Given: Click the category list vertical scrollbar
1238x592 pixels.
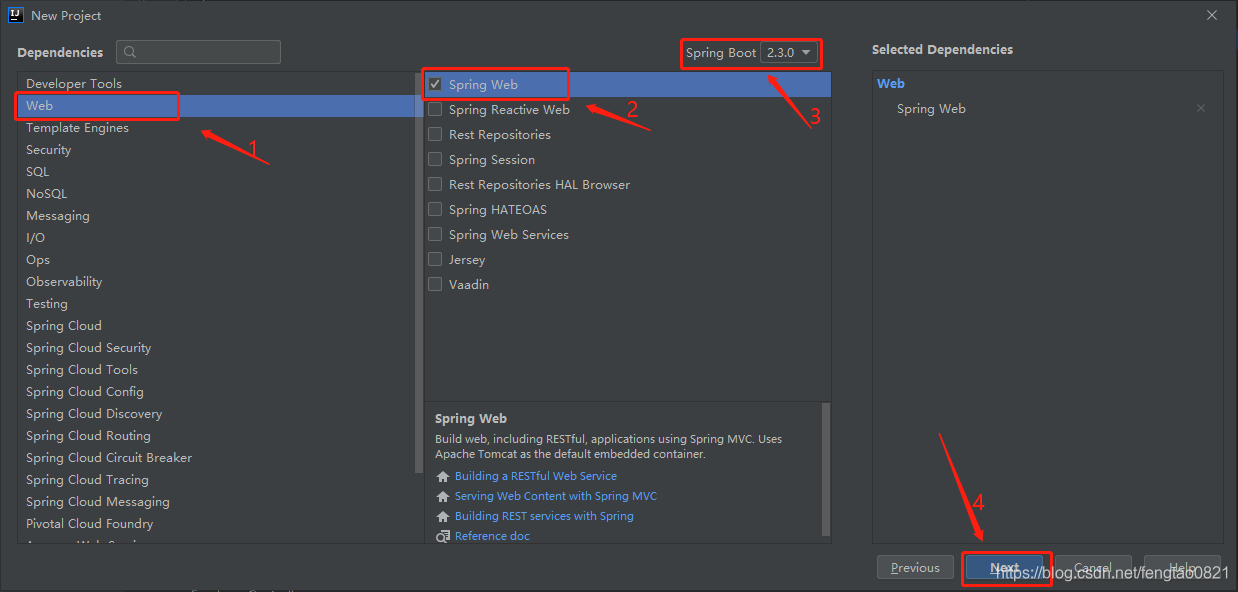Looking at the screenshot, I should click(x=420, y=272).
